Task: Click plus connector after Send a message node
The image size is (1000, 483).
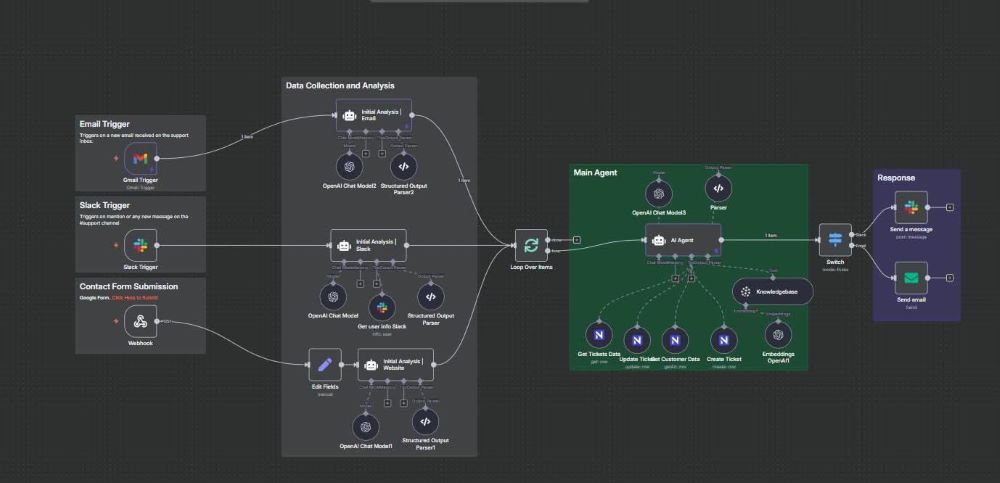Action: click(949, 207)
